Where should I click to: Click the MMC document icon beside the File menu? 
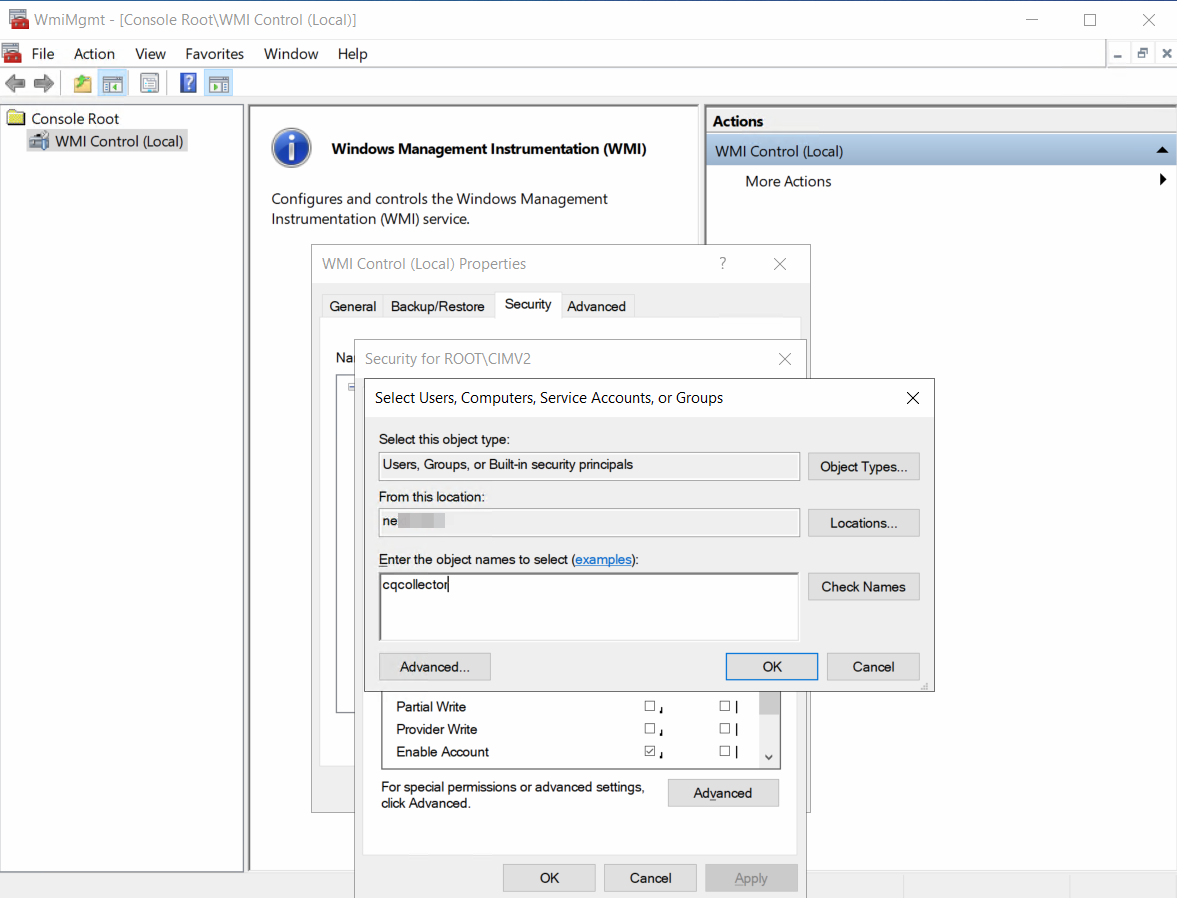[12, 53]
